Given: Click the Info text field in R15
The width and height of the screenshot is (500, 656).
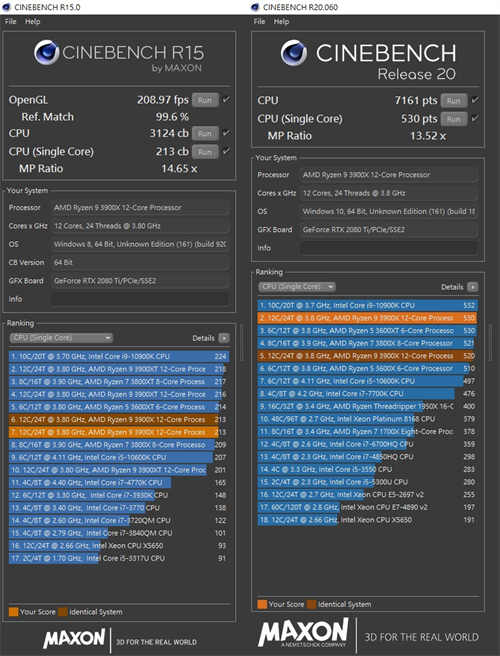Looking at the screenshot, I should coord(140,299).
